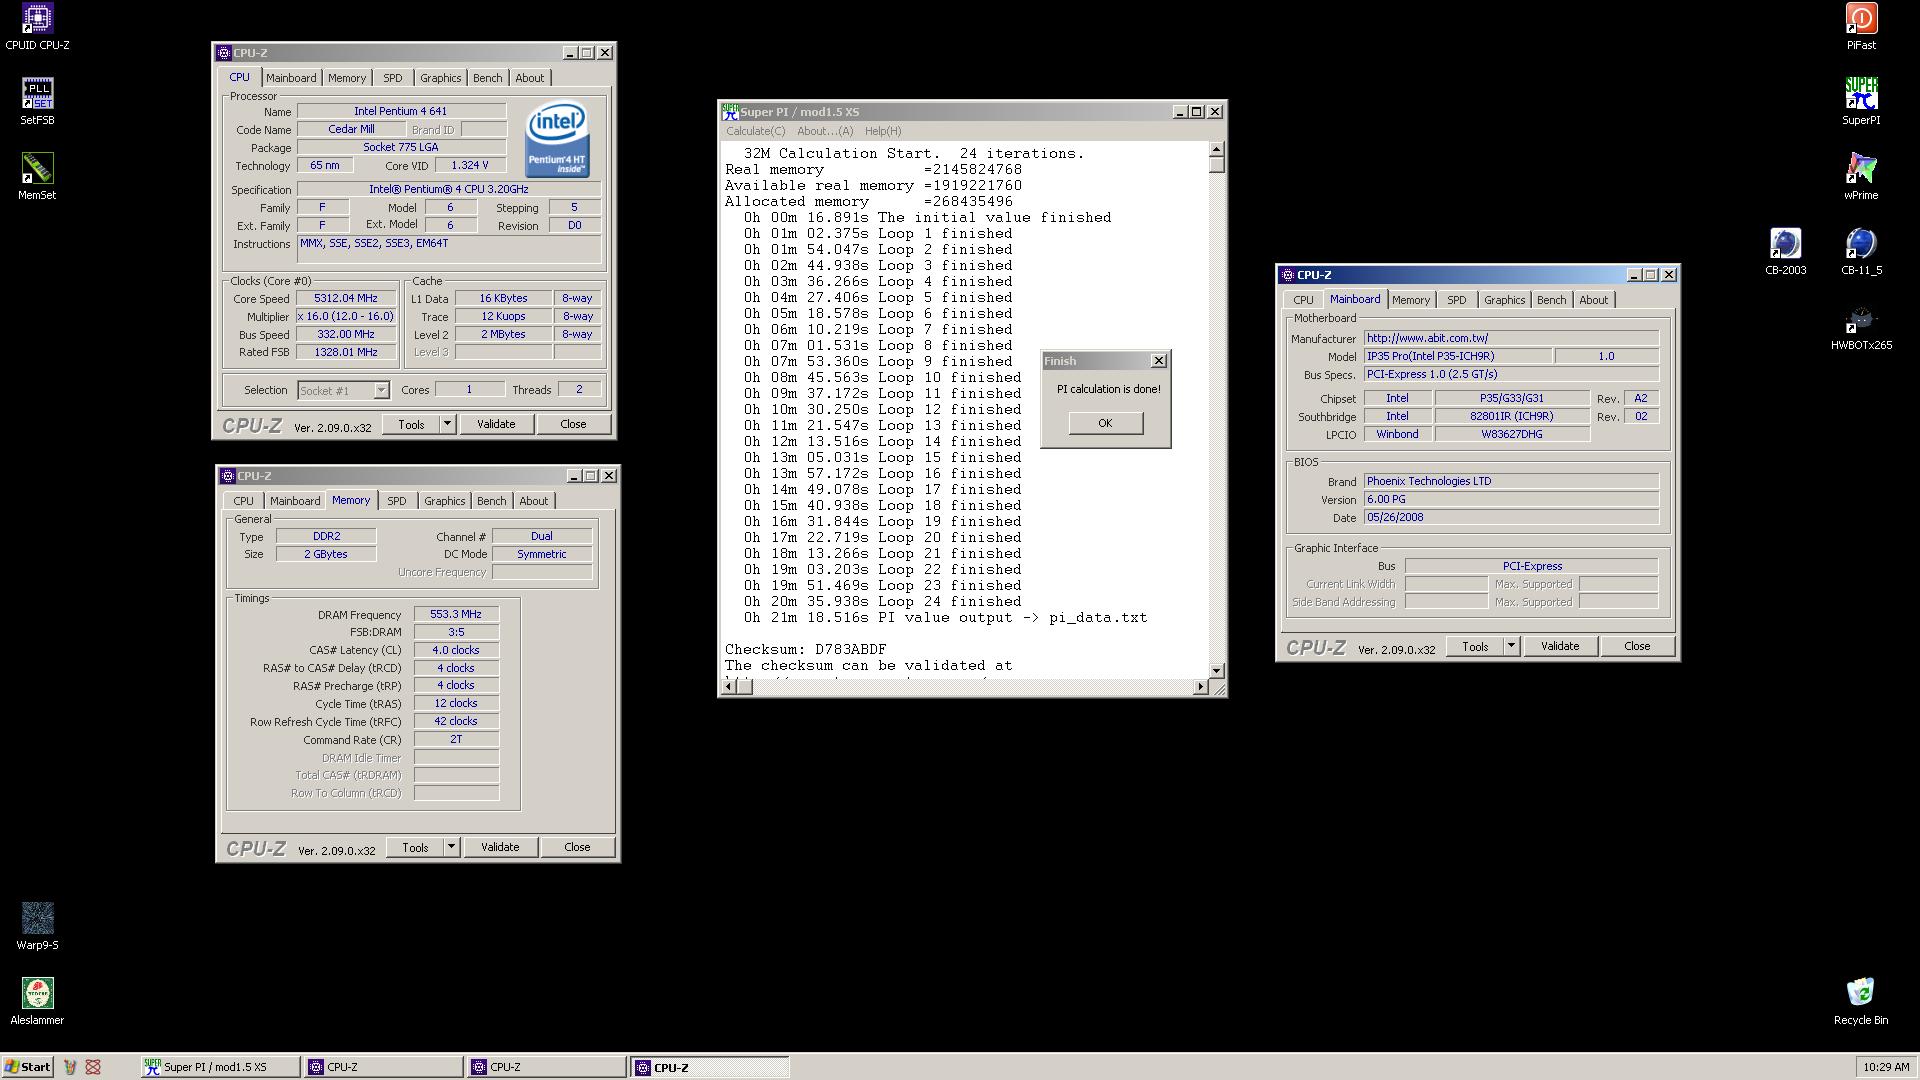This screenshot has height=1080, width=1920.
Task: Expand Tools dropdown arrow in Memory window
Action: coord(451,847)
